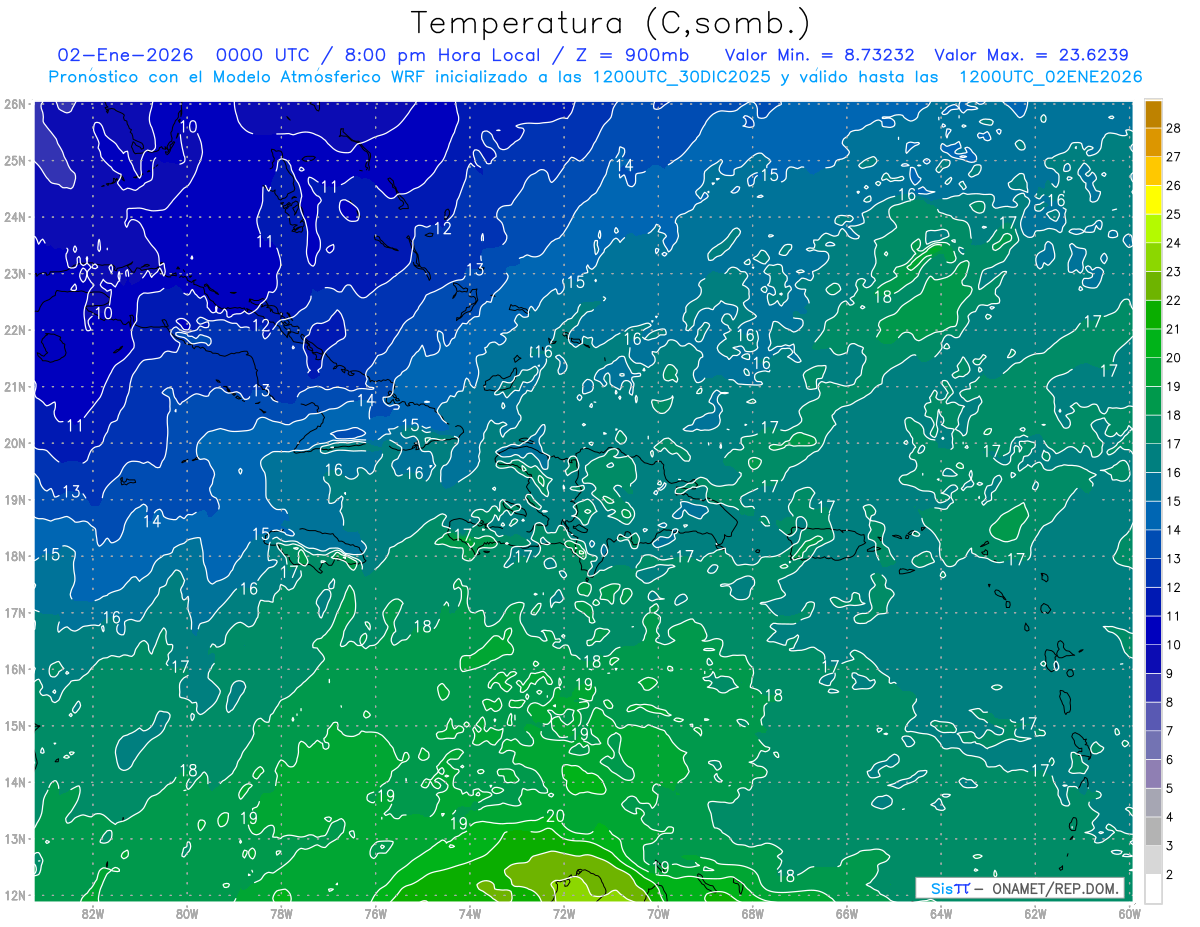This screenshot has width=1200, height=927.
Task: Click color scale label "21"
Action: (x=1173, y=329)
